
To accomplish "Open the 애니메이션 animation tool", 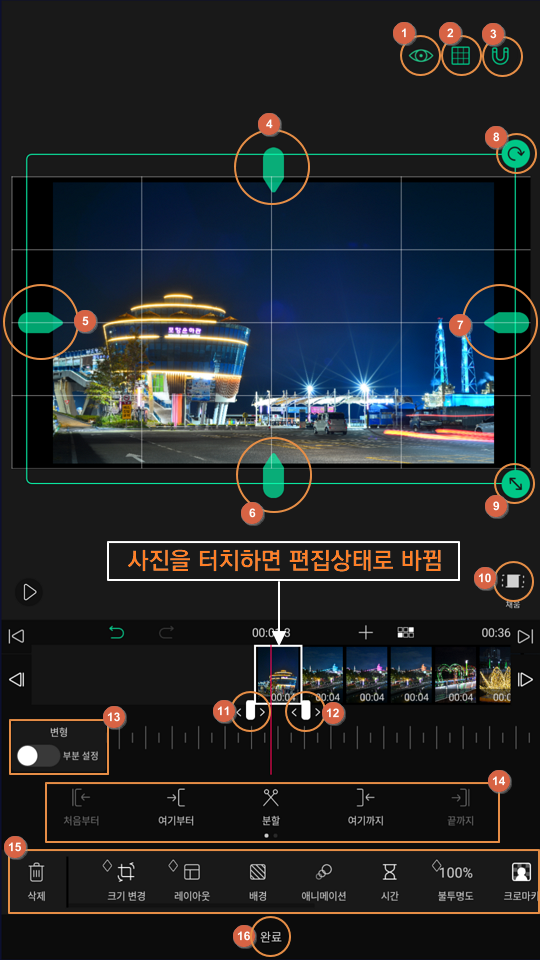I will 324,882.
